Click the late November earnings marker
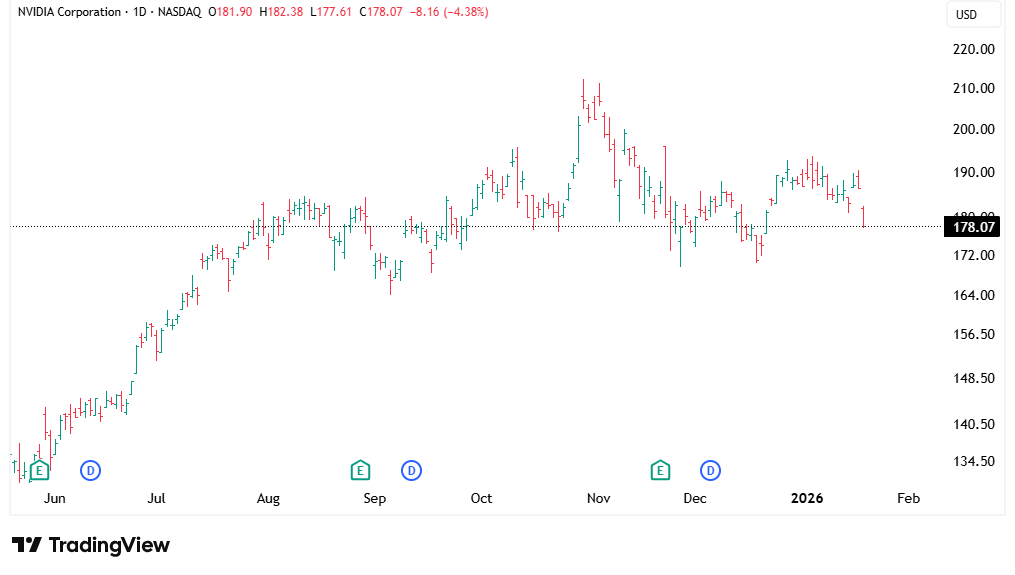 [x=660, y=470]
